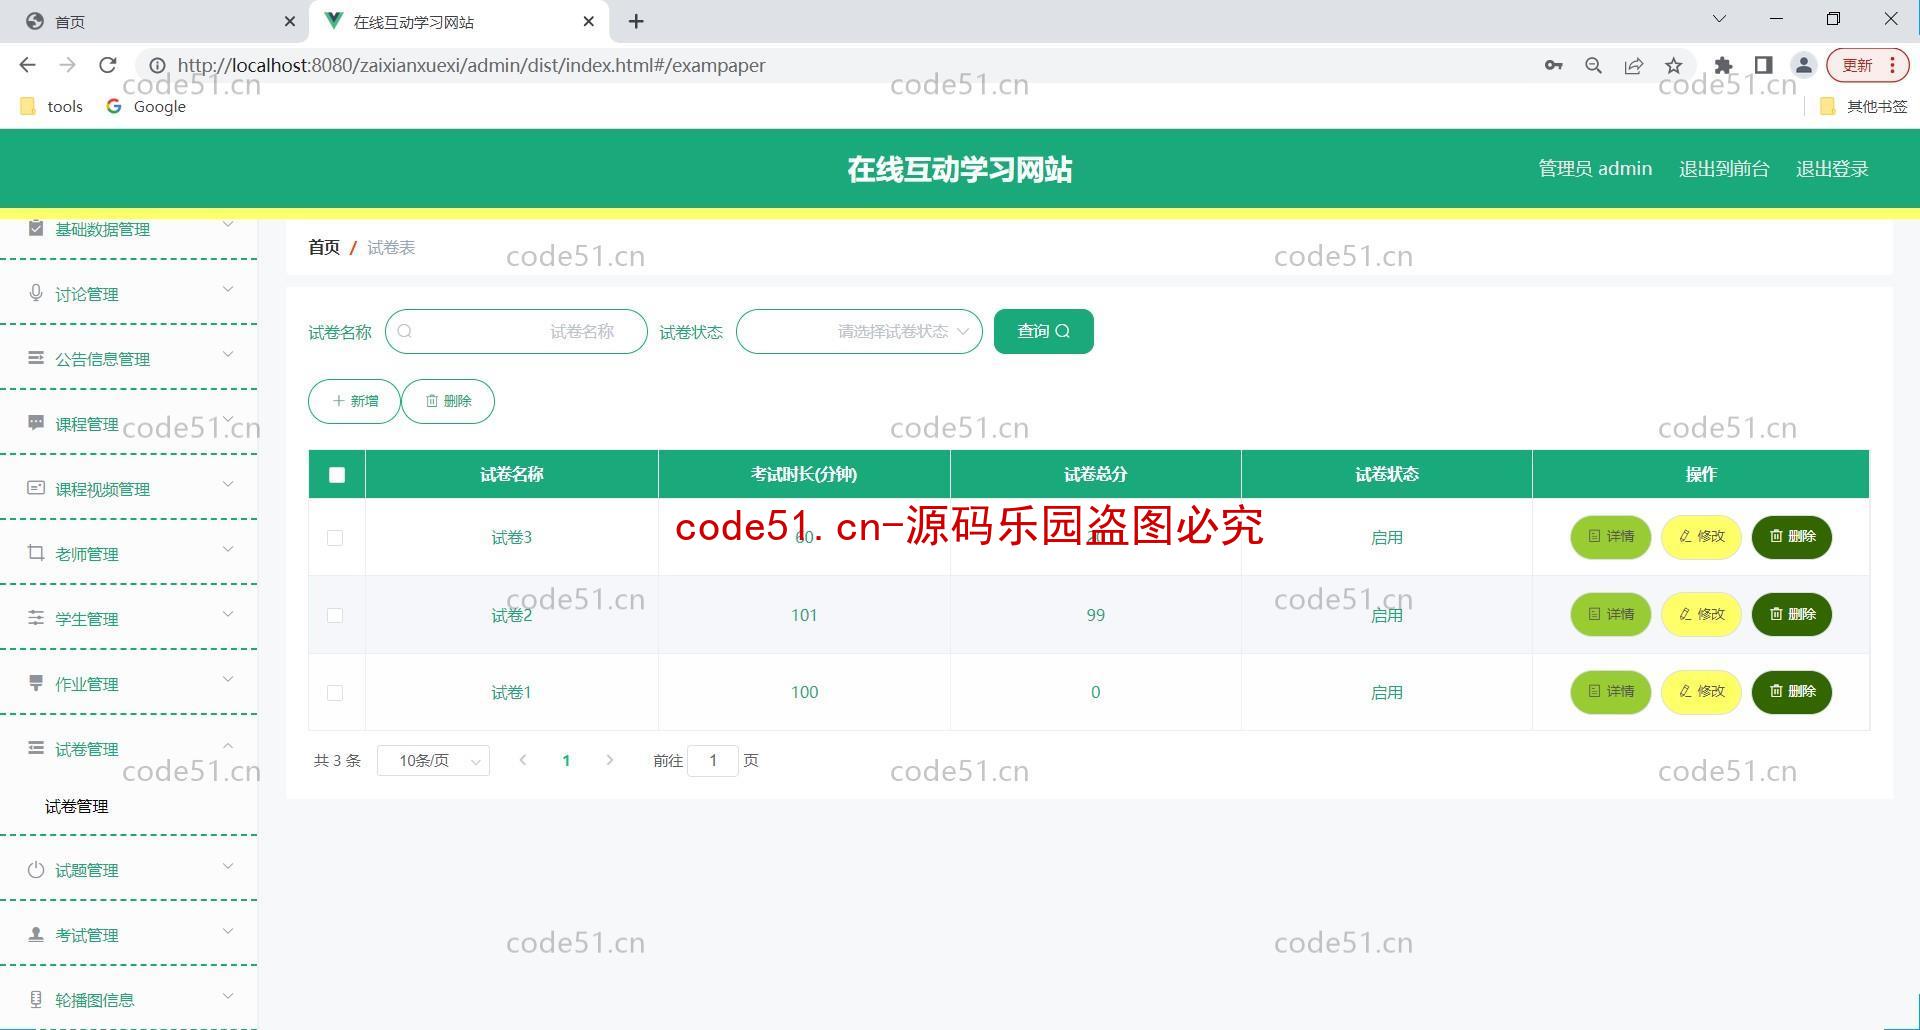Click the 前往 page number input box
Image resolution: width=1920 pixels, height=1030 pixels.
pyautogui.click(x=713, y=761)
